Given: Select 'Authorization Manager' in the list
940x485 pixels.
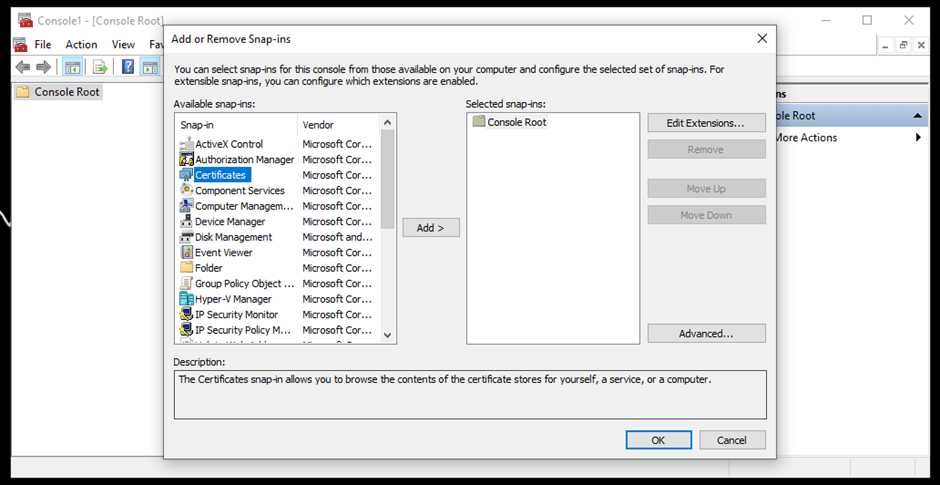Looking at the screenshot, I should click(x=245, y=159).
